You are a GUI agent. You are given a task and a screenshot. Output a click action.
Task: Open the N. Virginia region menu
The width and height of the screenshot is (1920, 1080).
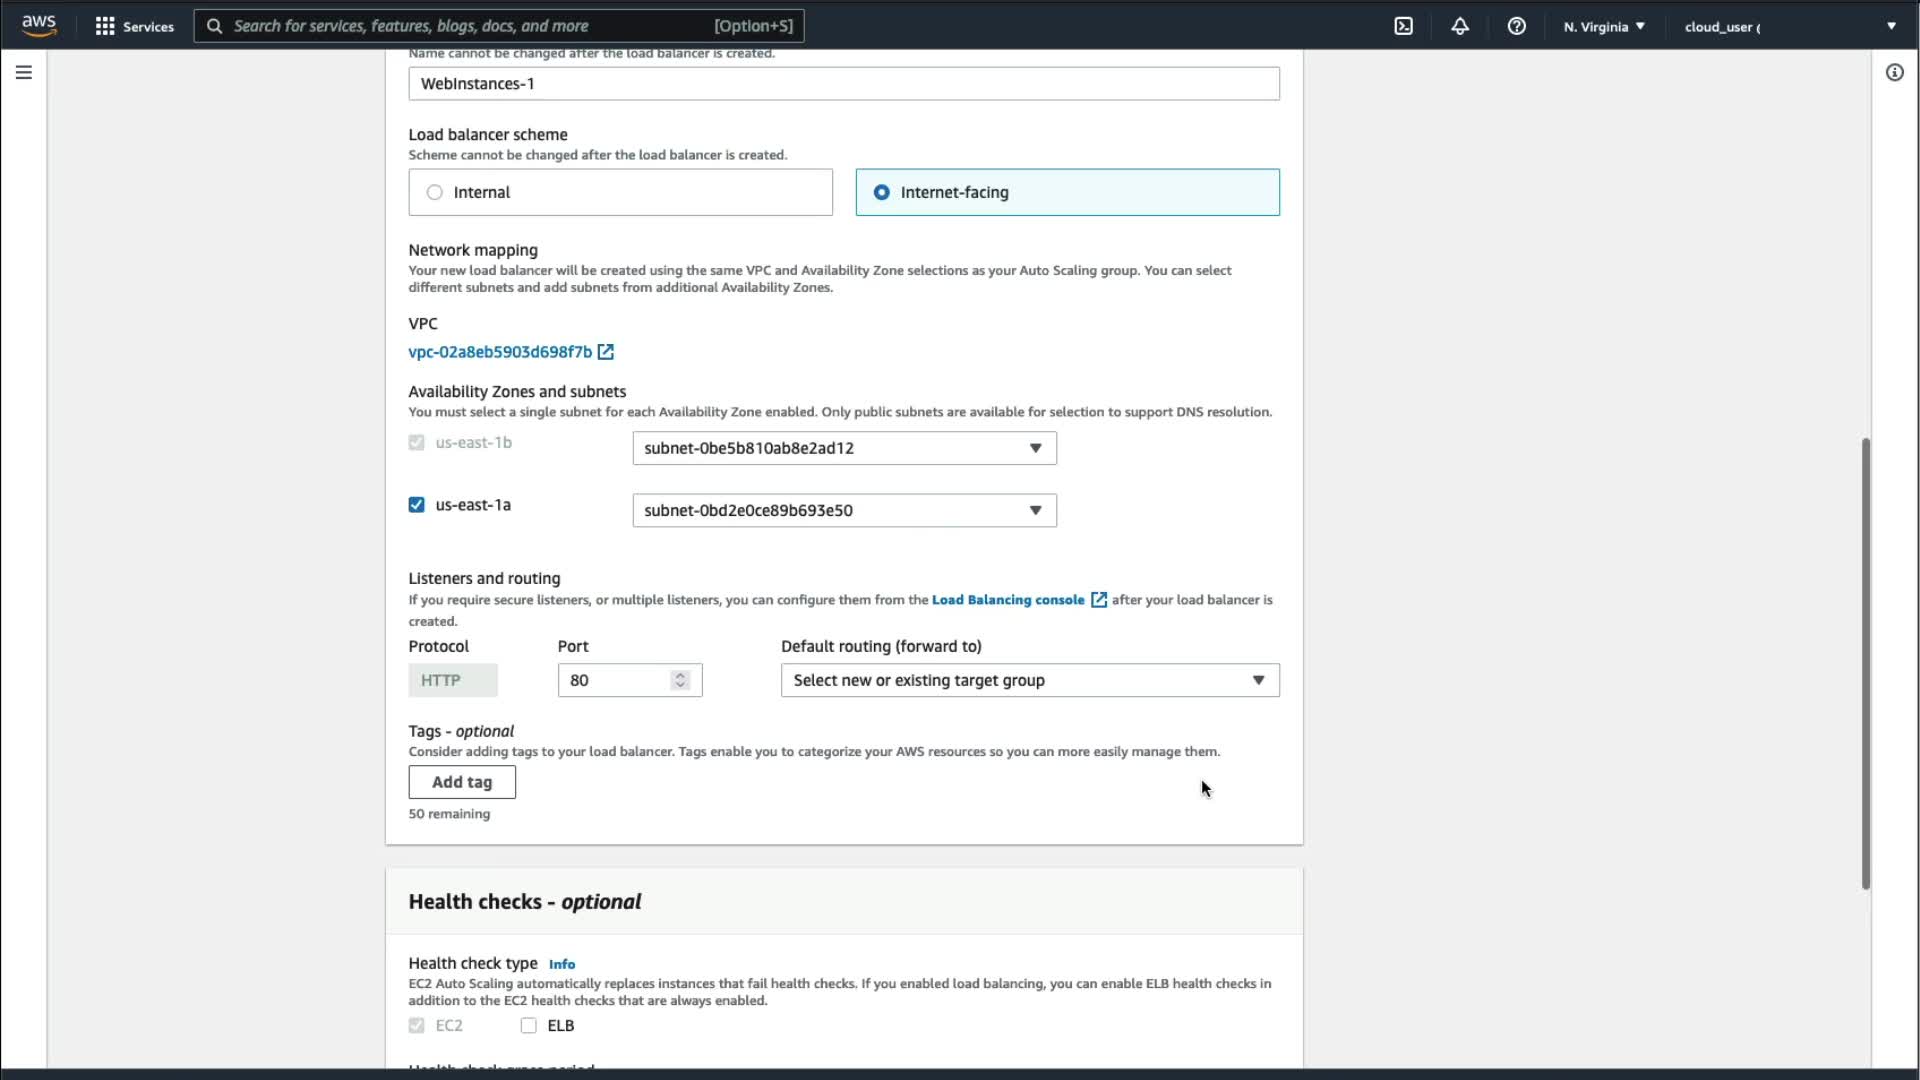point(1603,26)
